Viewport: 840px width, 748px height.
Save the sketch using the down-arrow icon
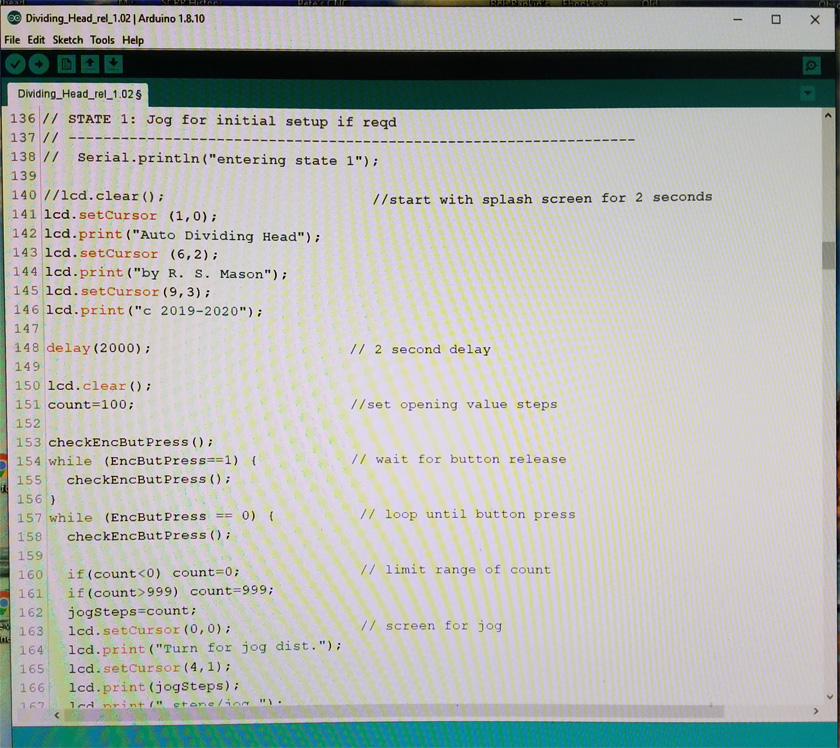[x=113, y=64]
